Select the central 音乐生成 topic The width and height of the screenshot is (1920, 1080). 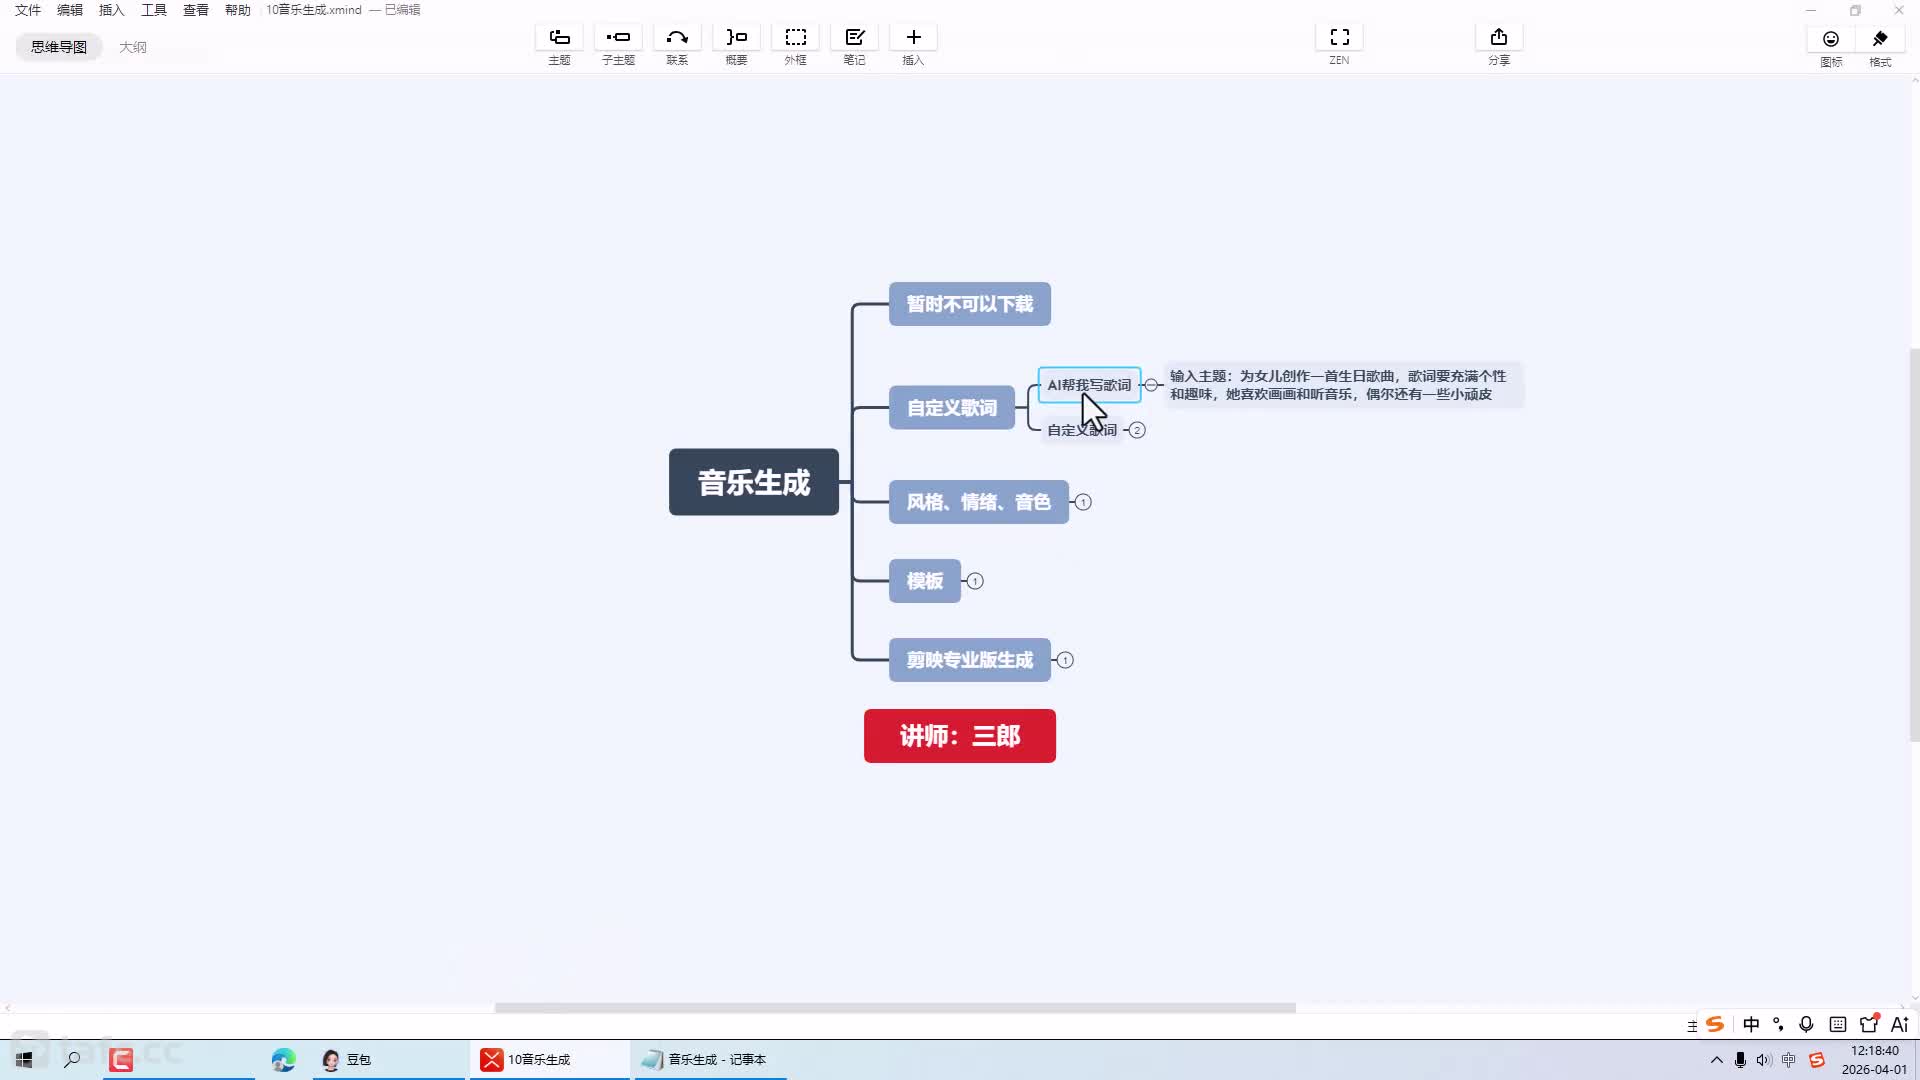pos(753,482)
